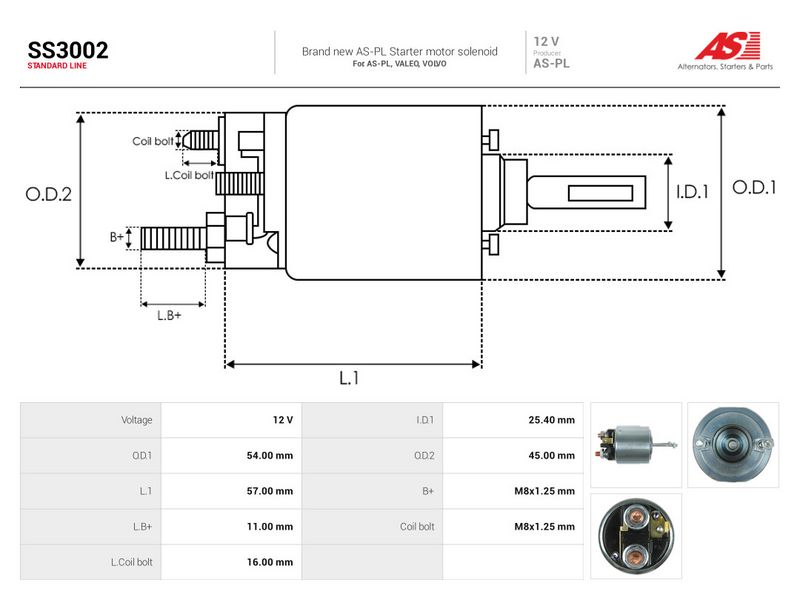Click the 'For AS-PL, VALEO, VOLVO' subtitle
800x600 pixels.
click(x=399, y=64)
